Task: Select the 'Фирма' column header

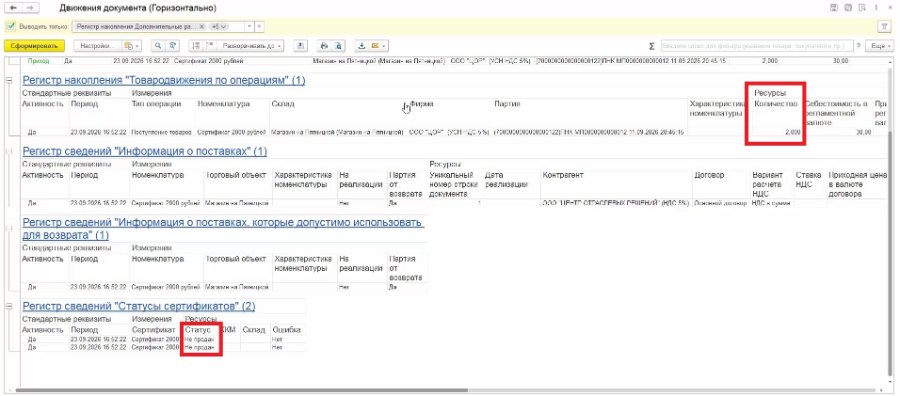Action: [x=421, y=104]
